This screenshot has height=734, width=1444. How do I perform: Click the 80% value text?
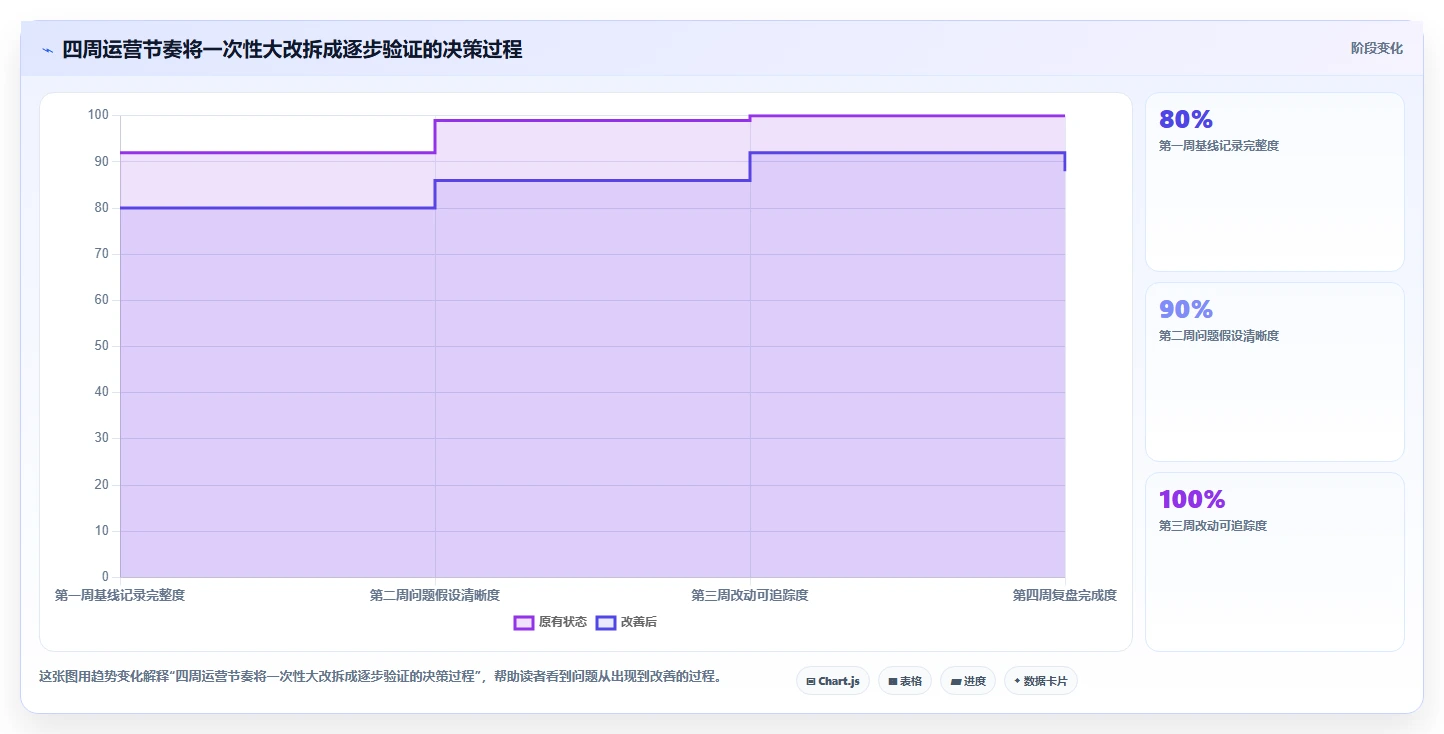pos(1185,119)
